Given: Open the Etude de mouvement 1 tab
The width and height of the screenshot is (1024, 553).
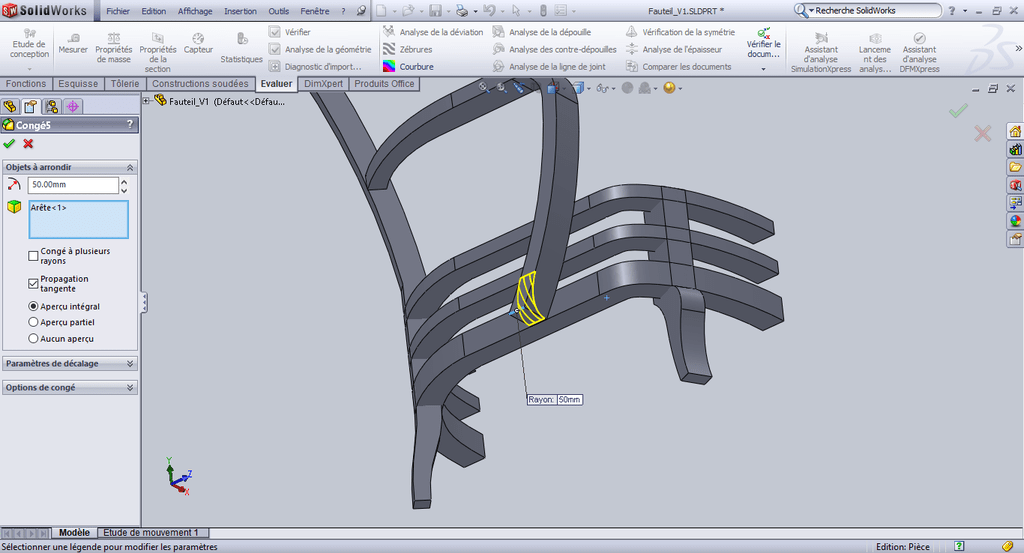Looking at the screenshot, I should click(x=150, y=533).
